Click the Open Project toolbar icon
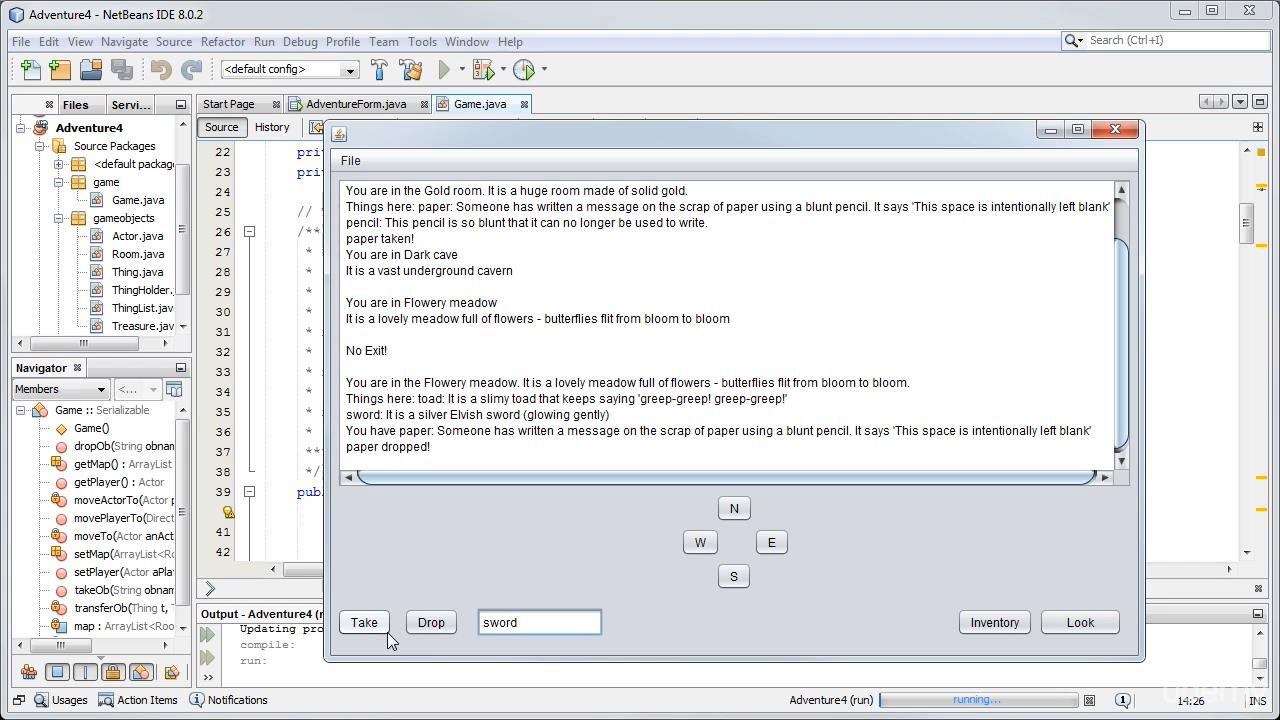This screenshot has height=720, width=1280. tap(91, 69)
